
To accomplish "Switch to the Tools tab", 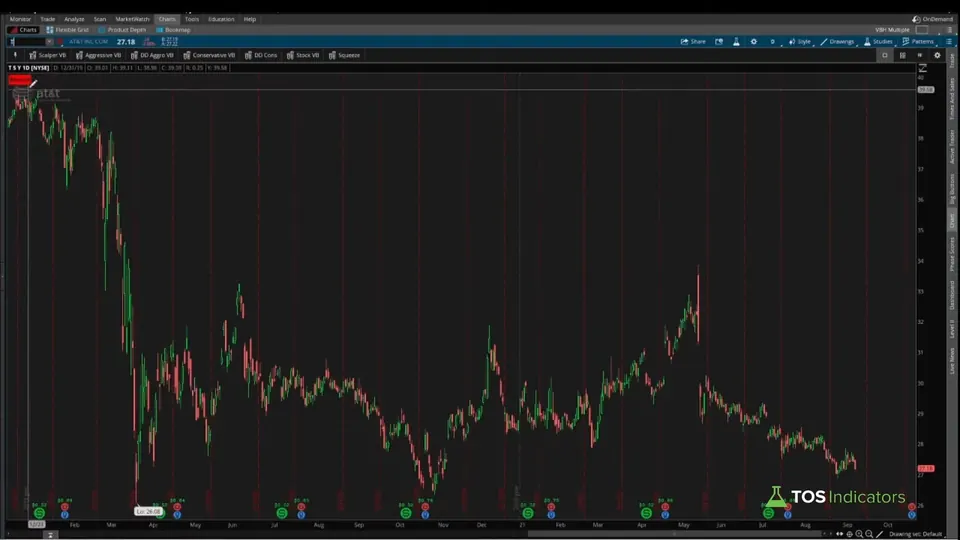I will click(192, 19).
